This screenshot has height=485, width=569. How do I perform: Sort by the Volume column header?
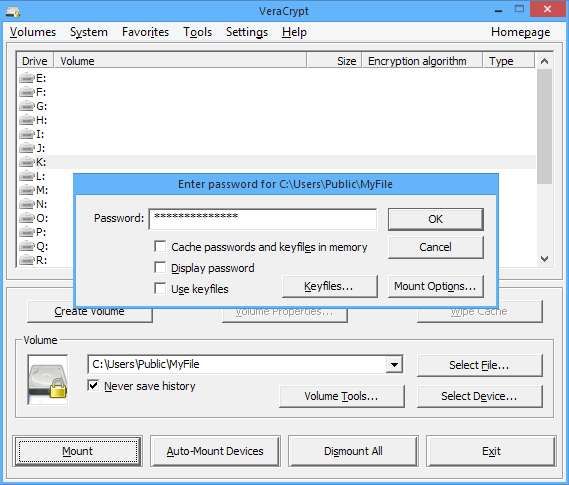coord(180,61)
